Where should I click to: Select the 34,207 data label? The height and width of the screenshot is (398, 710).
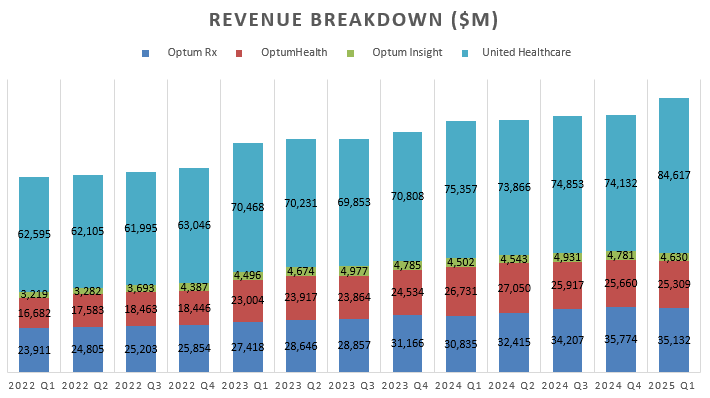point(567,340)
